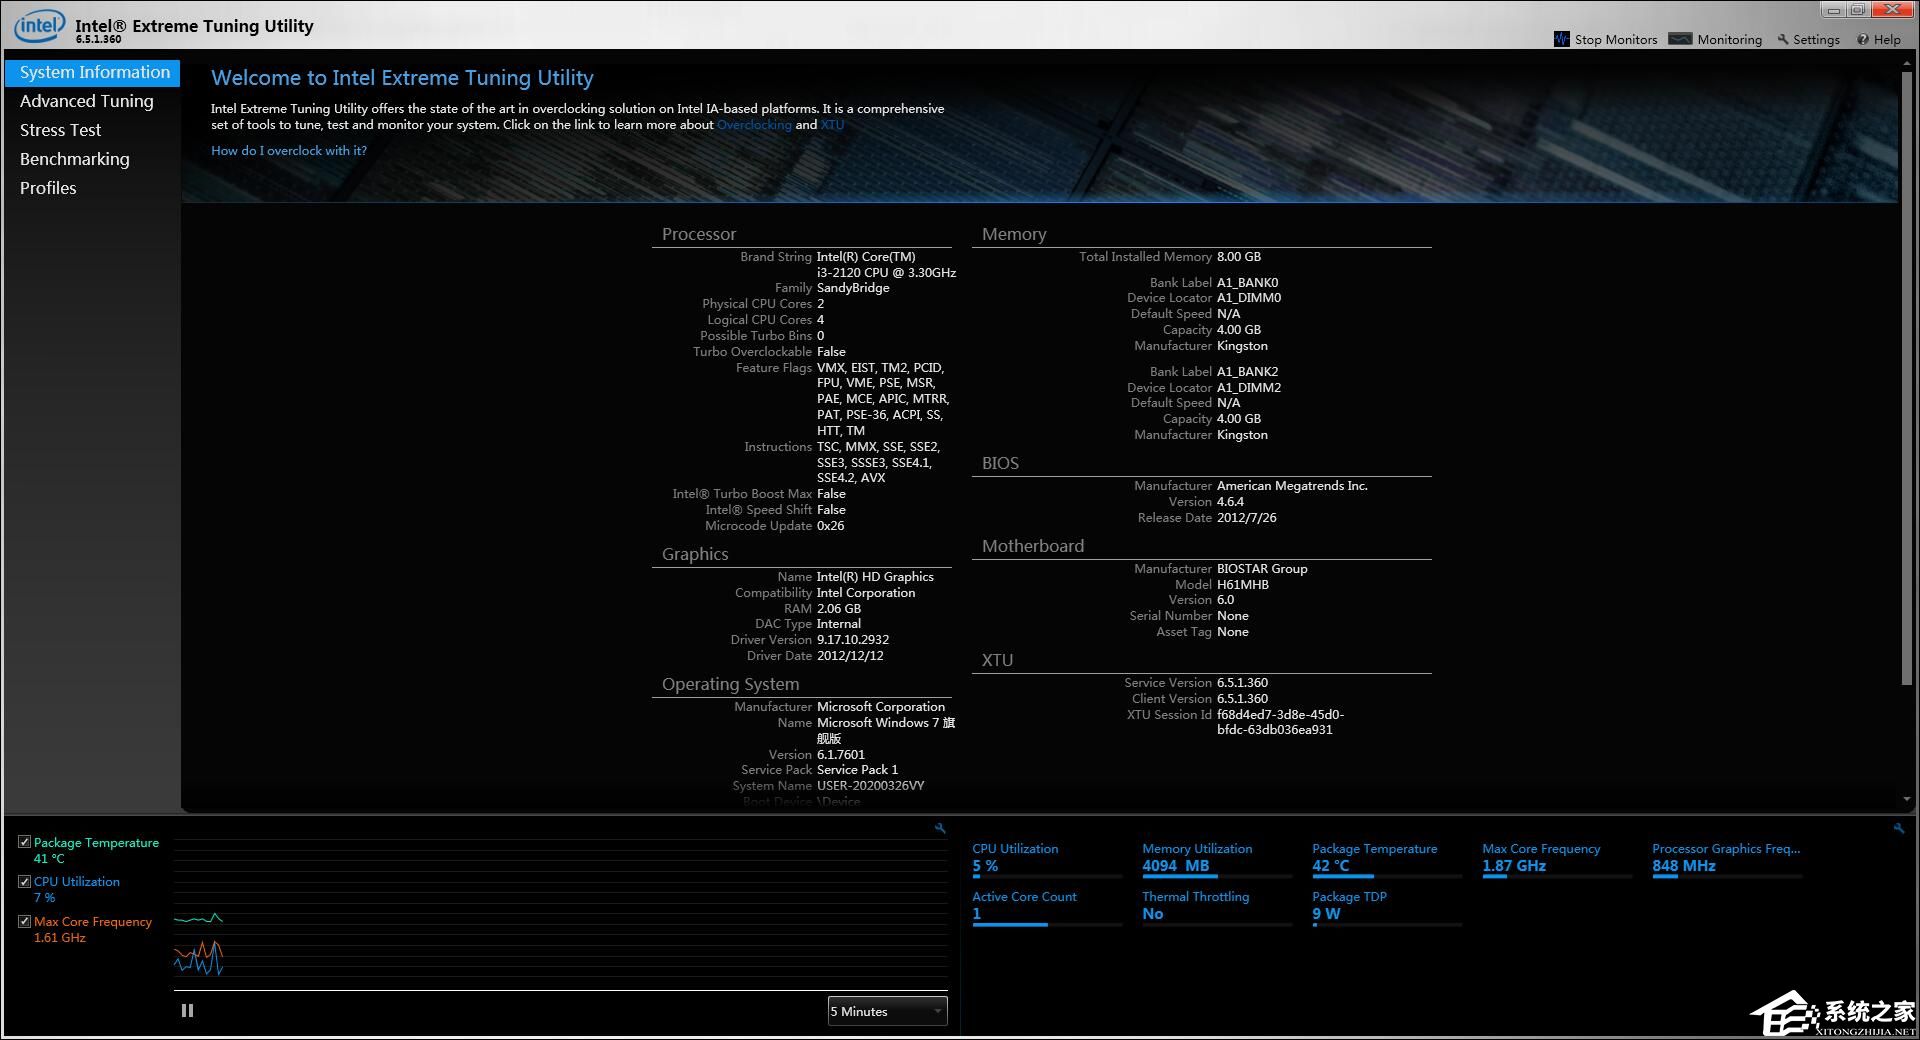The image size is (1920, 1040).
Task: Pause the monitoring graph
Action: (x=187, y=1010)
